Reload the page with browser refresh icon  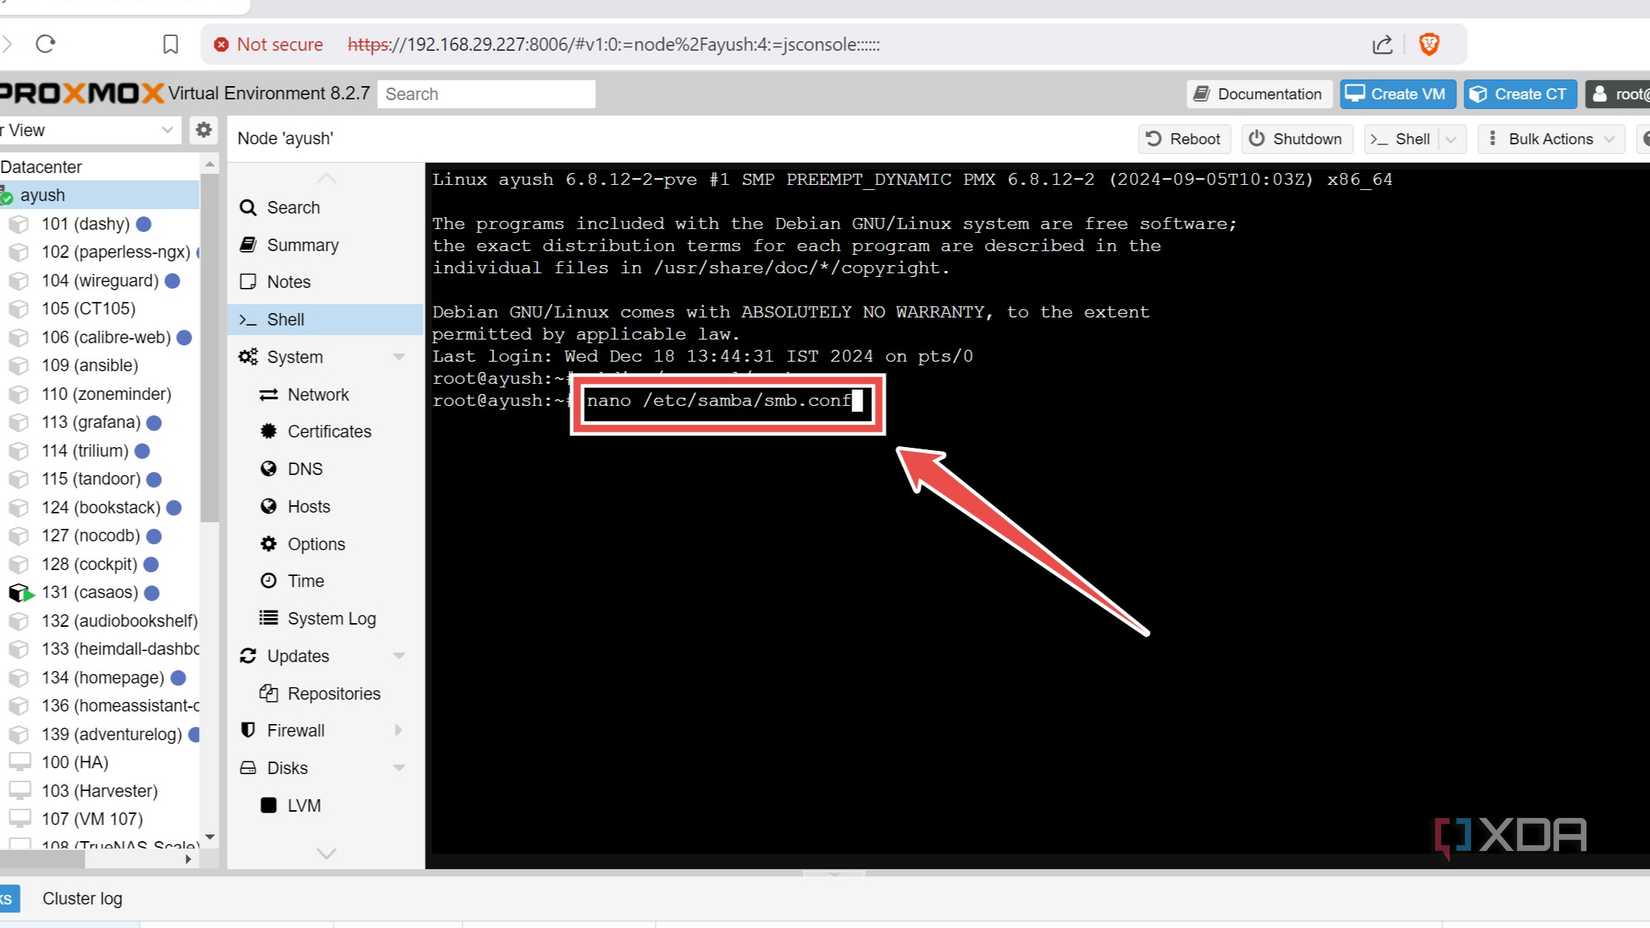click(x=45, y=44)
